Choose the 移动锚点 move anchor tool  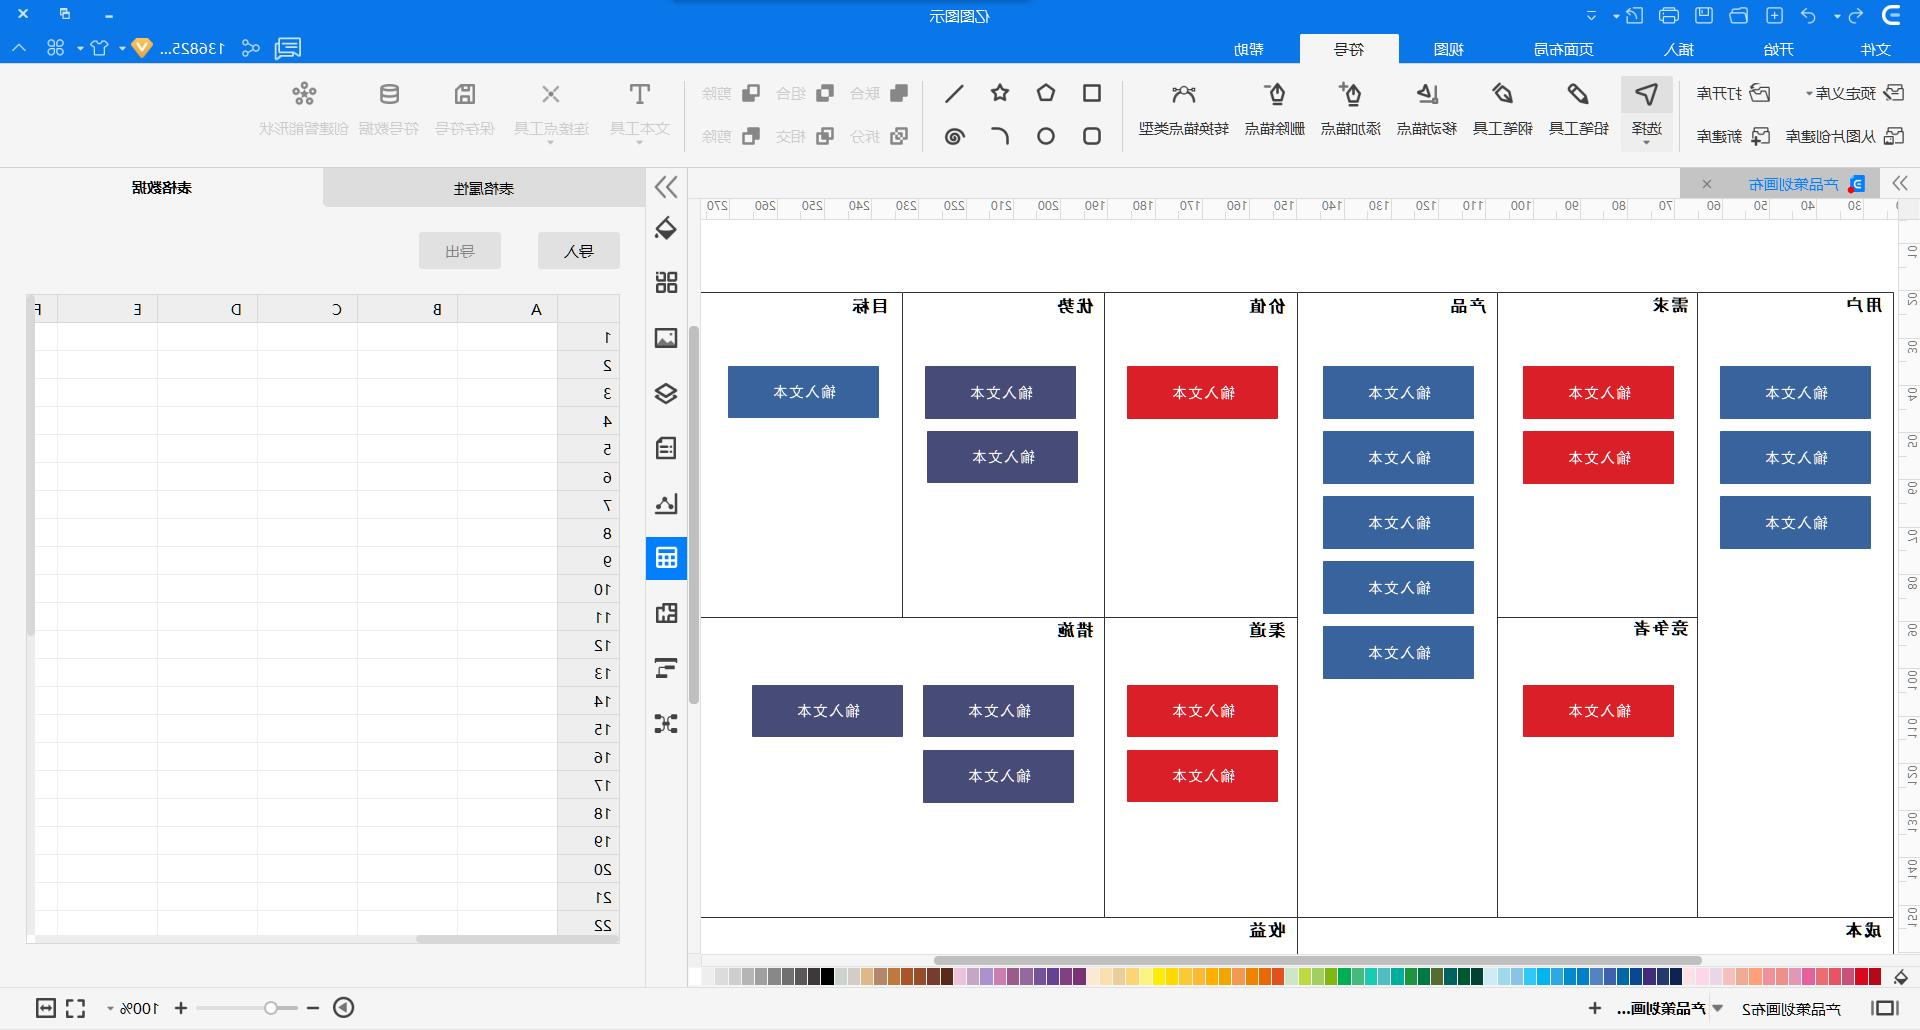(x=1427, y=109)
